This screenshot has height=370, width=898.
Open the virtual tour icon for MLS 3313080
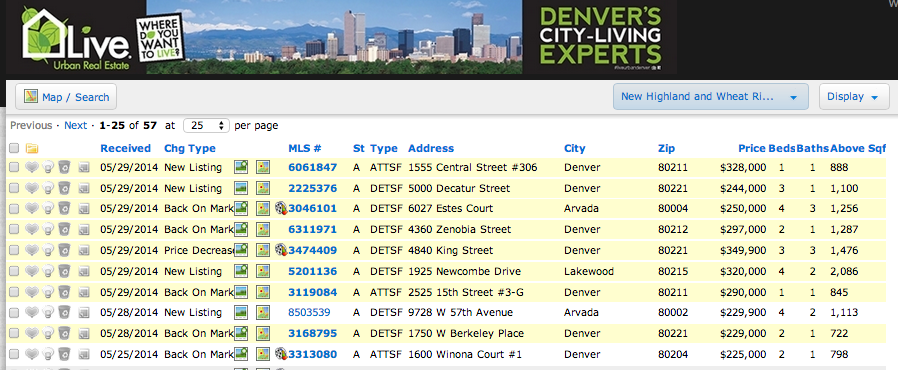point(281,354)
